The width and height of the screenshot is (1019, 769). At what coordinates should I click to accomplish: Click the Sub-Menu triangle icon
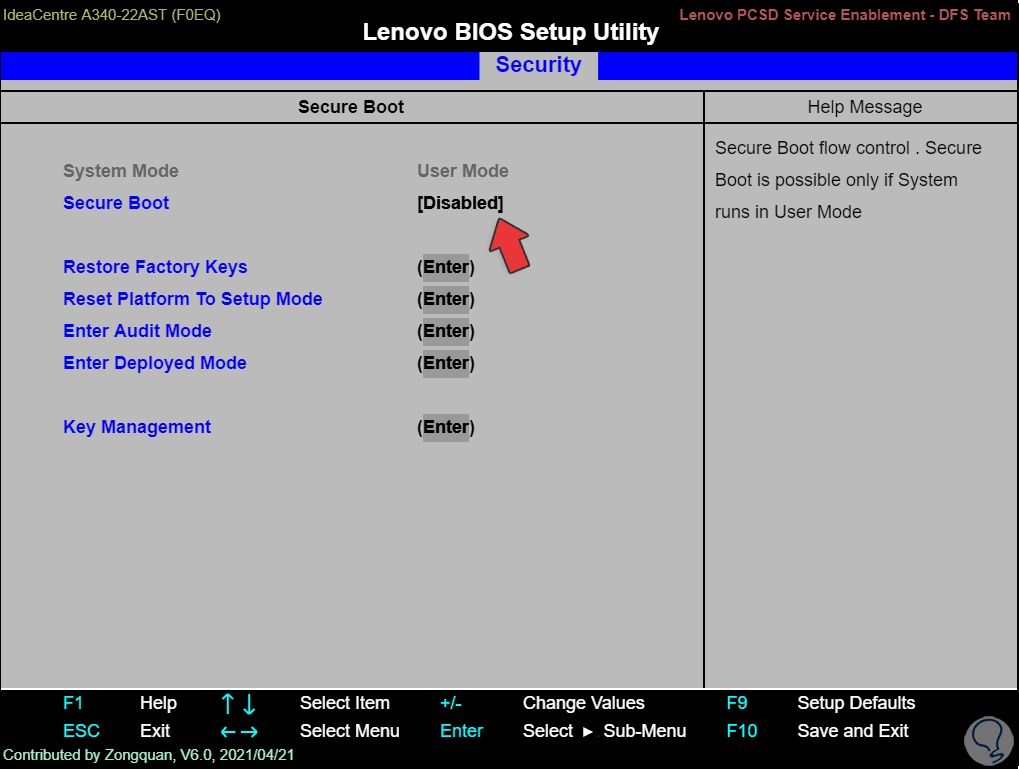tap(587, 732)
